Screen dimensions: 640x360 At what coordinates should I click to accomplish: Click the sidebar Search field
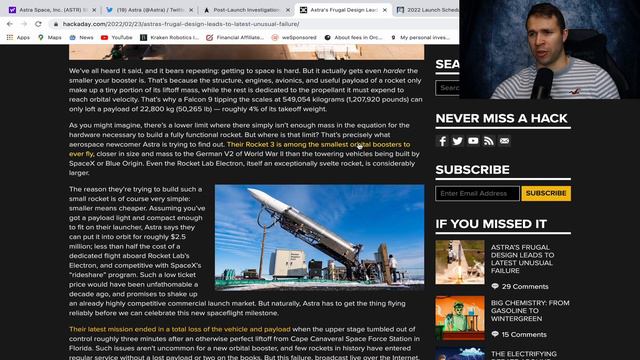tap(447, 88)
